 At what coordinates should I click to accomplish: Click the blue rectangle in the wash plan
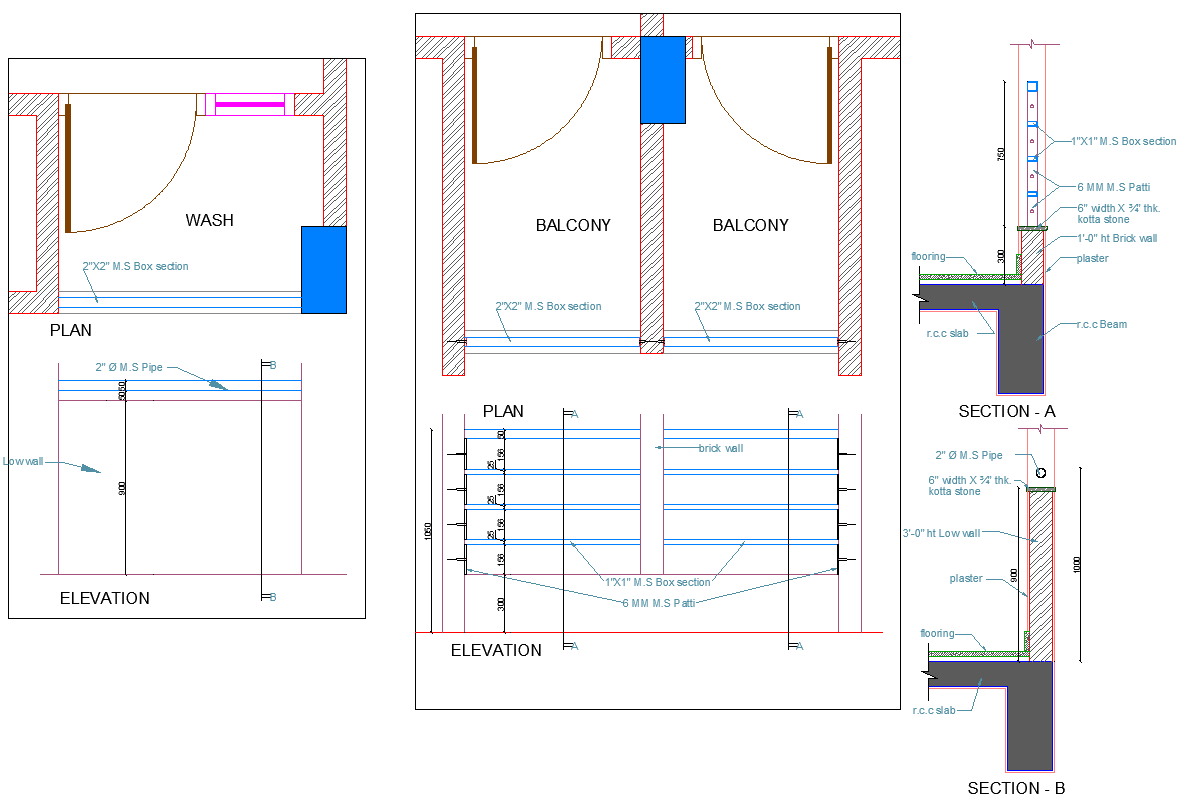[323, 269]
